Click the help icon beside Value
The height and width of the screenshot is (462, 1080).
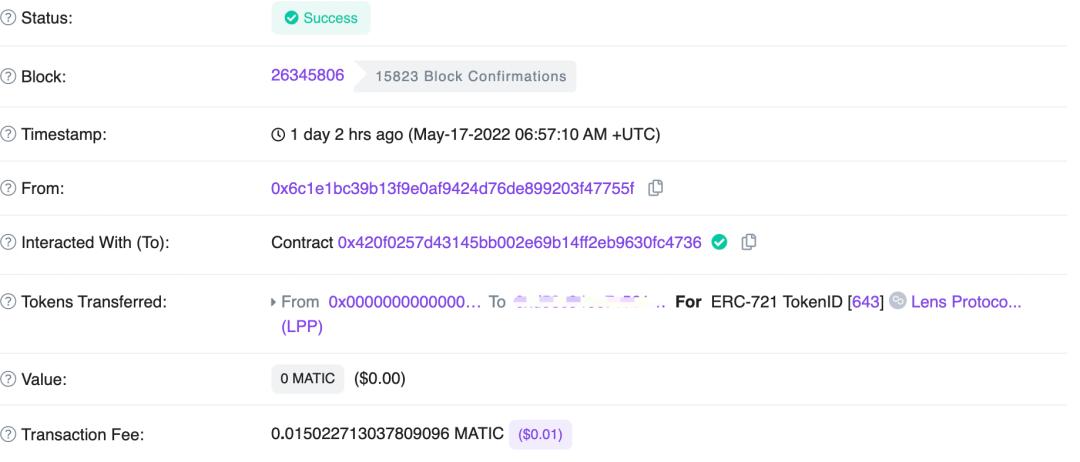[x=8, y=379]
